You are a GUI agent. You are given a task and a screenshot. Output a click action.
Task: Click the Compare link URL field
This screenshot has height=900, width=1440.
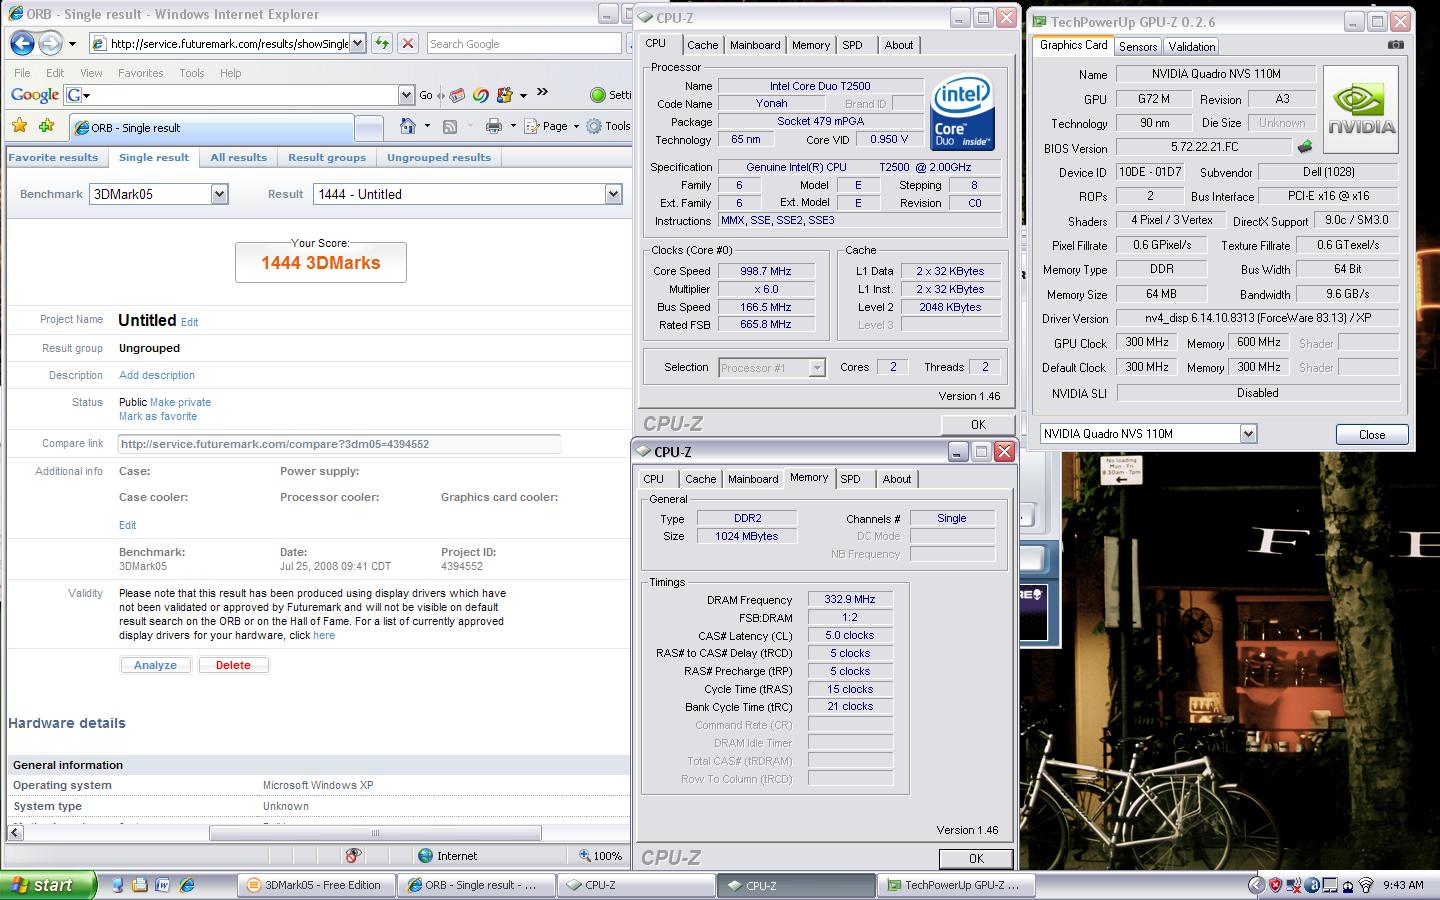339,444
